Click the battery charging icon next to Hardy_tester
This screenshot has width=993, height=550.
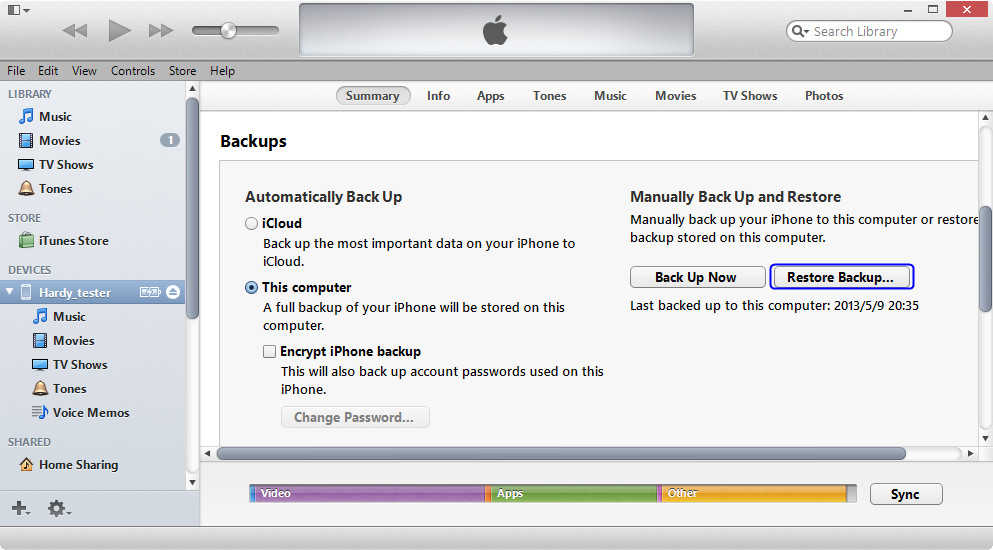click(150, 292)
